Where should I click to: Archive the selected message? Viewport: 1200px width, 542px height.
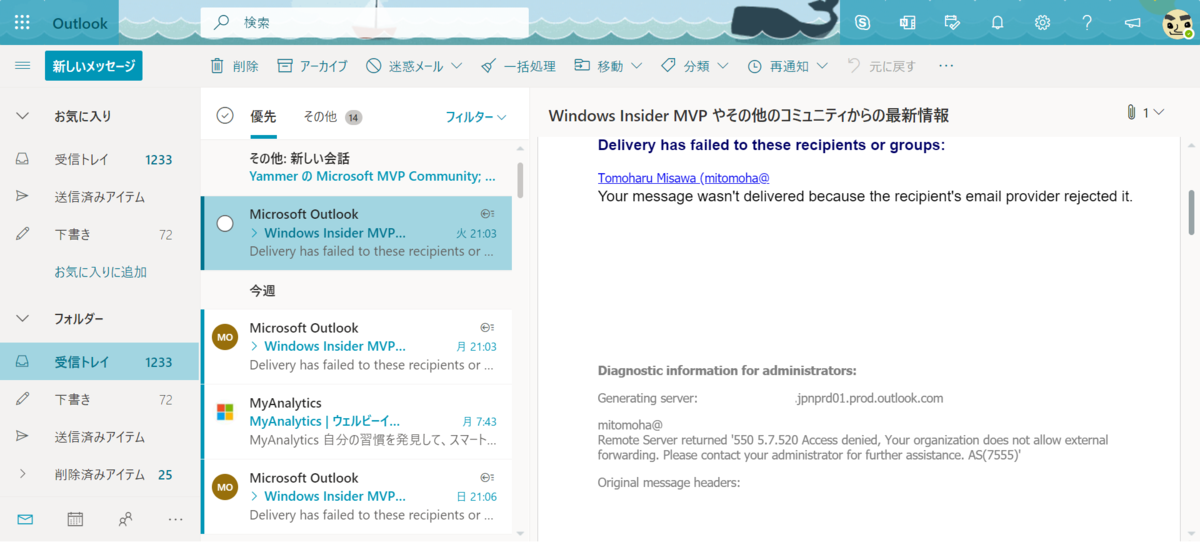[312, 66]
